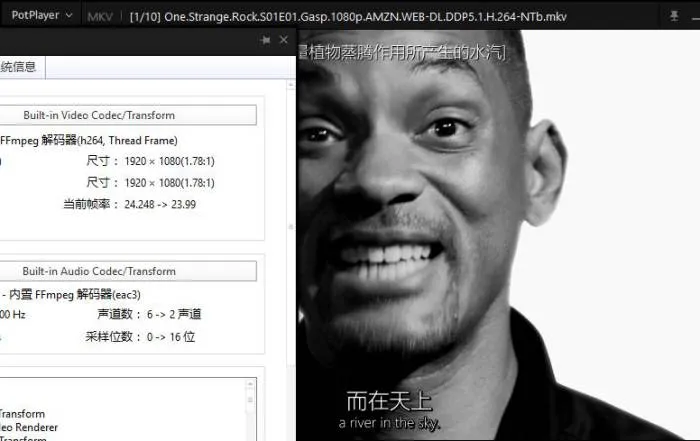The height and width of the screenshot is (441, 700).
Task: Select the Video Renderer entry in filter list
Action: coord(30,427)
